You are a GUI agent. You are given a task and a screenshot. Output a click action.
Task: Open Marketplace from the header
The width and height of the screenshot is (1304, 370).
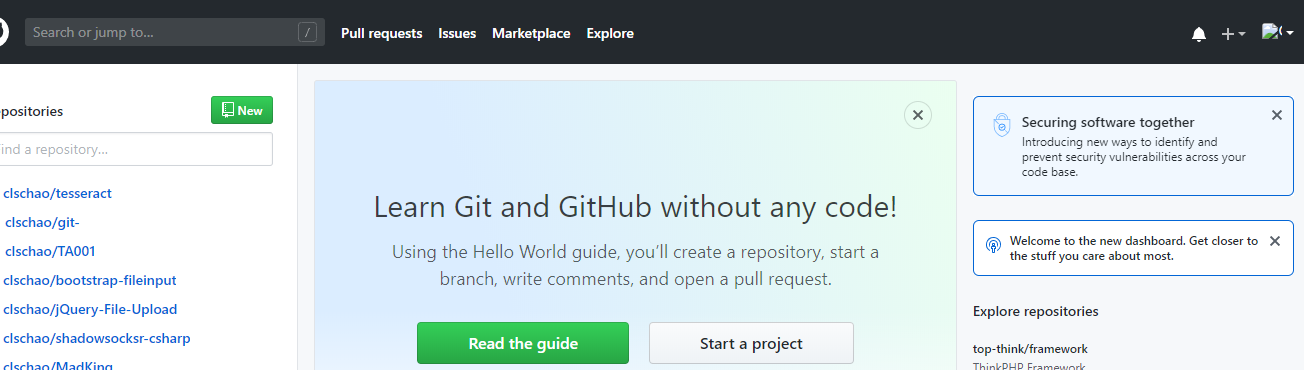tap(531, 33)
